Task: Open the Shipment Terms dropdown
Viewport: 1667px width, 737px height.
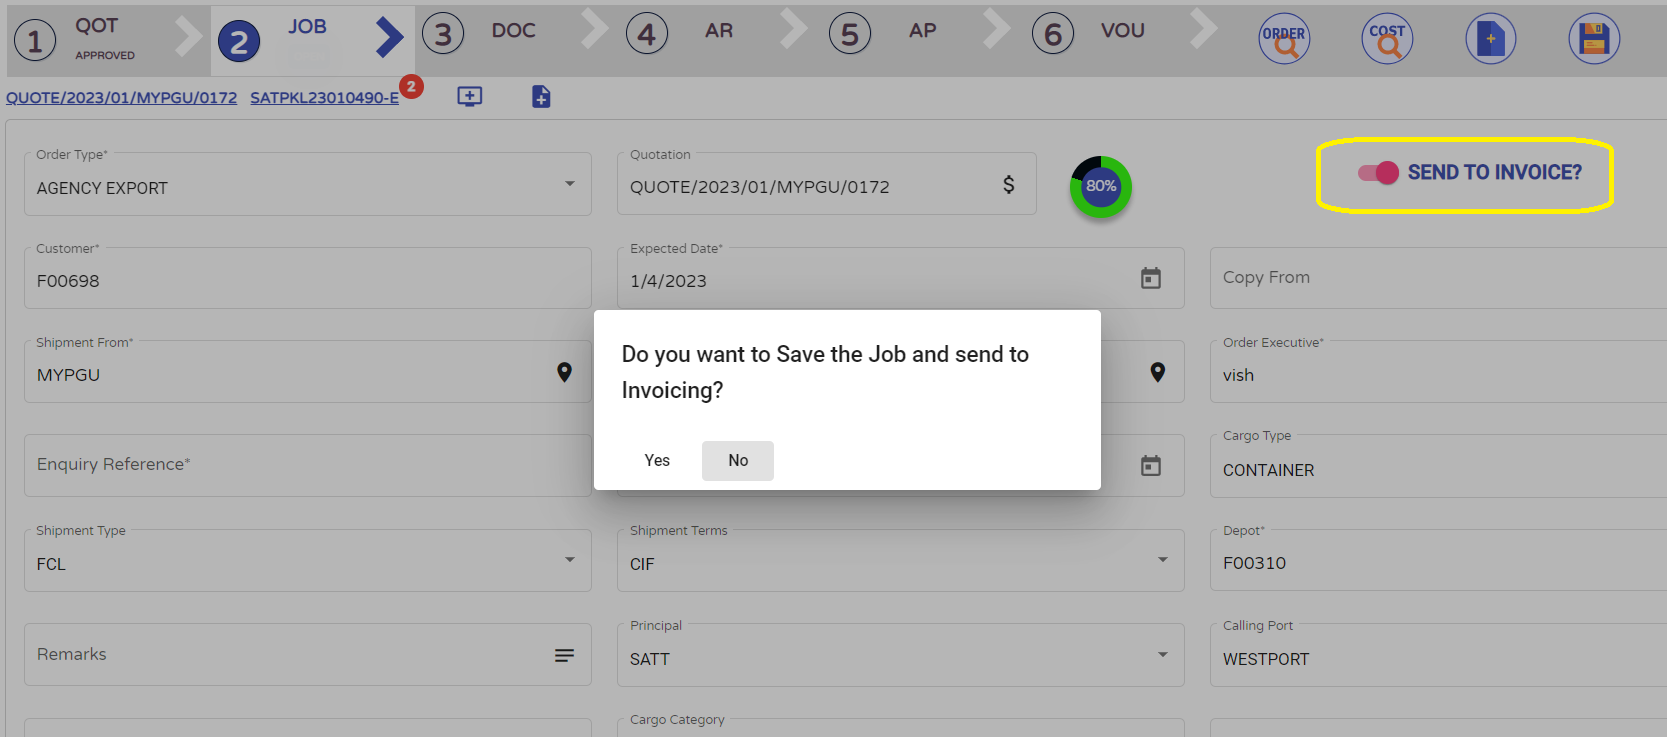Action: pyautogui.click(x=1162, y=560)
